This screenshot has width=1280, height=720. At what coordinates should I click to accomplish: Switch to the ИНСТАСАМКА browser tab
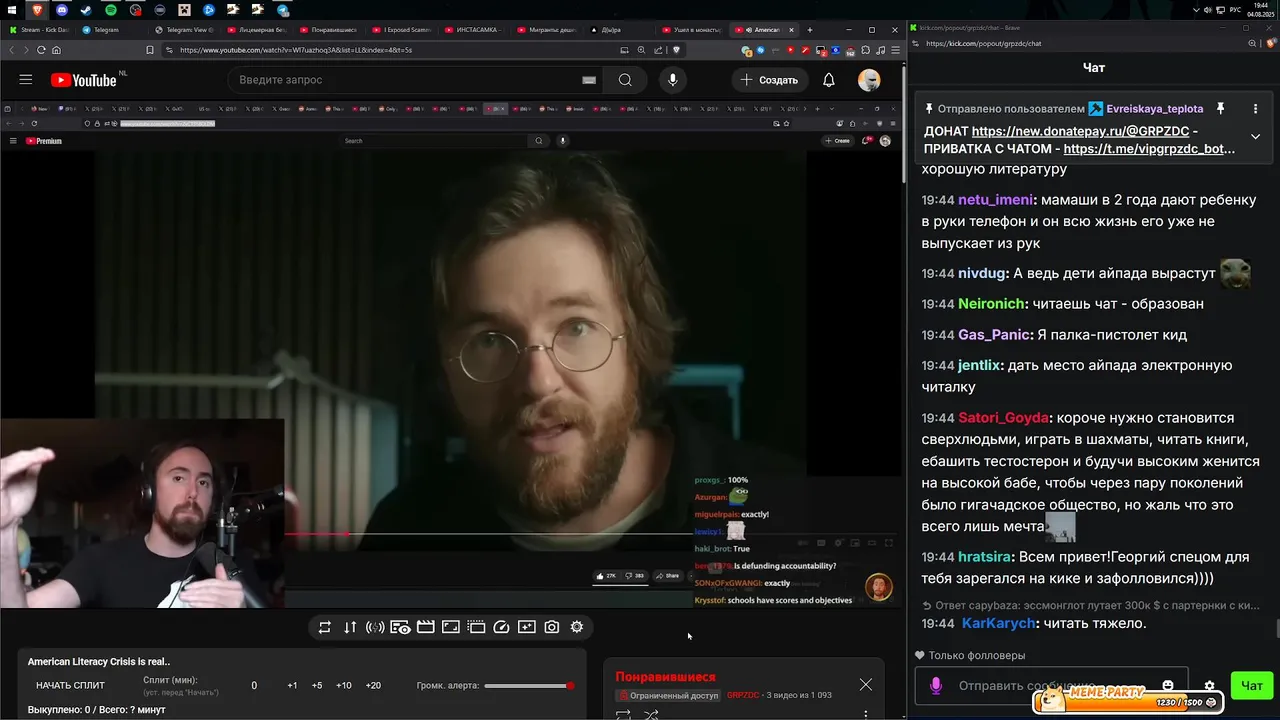(x=474, y=30)
